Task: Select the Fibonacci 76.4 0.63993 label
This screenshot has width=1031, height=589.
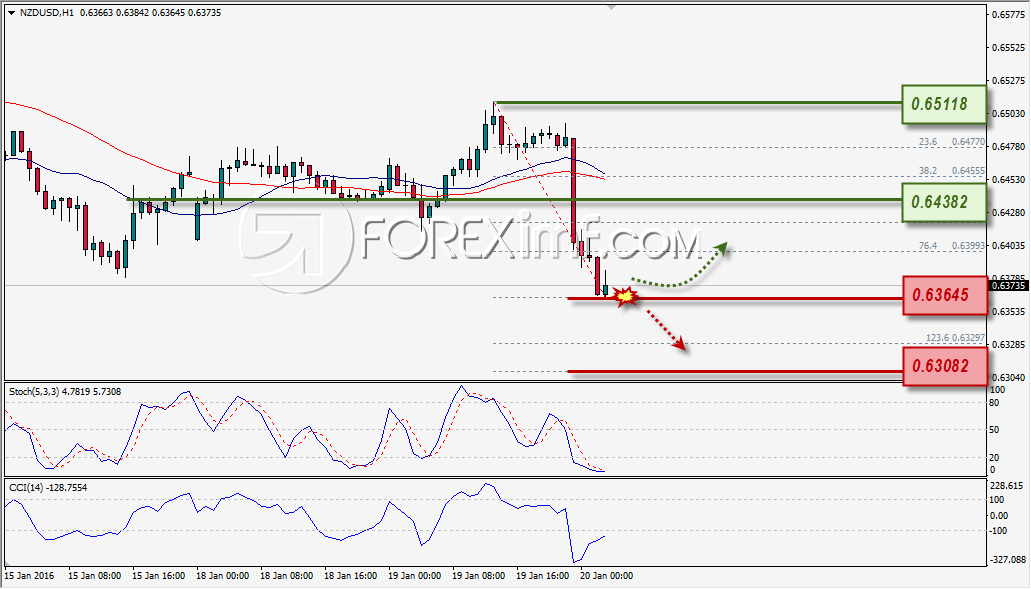Action: tap(951, 245)
